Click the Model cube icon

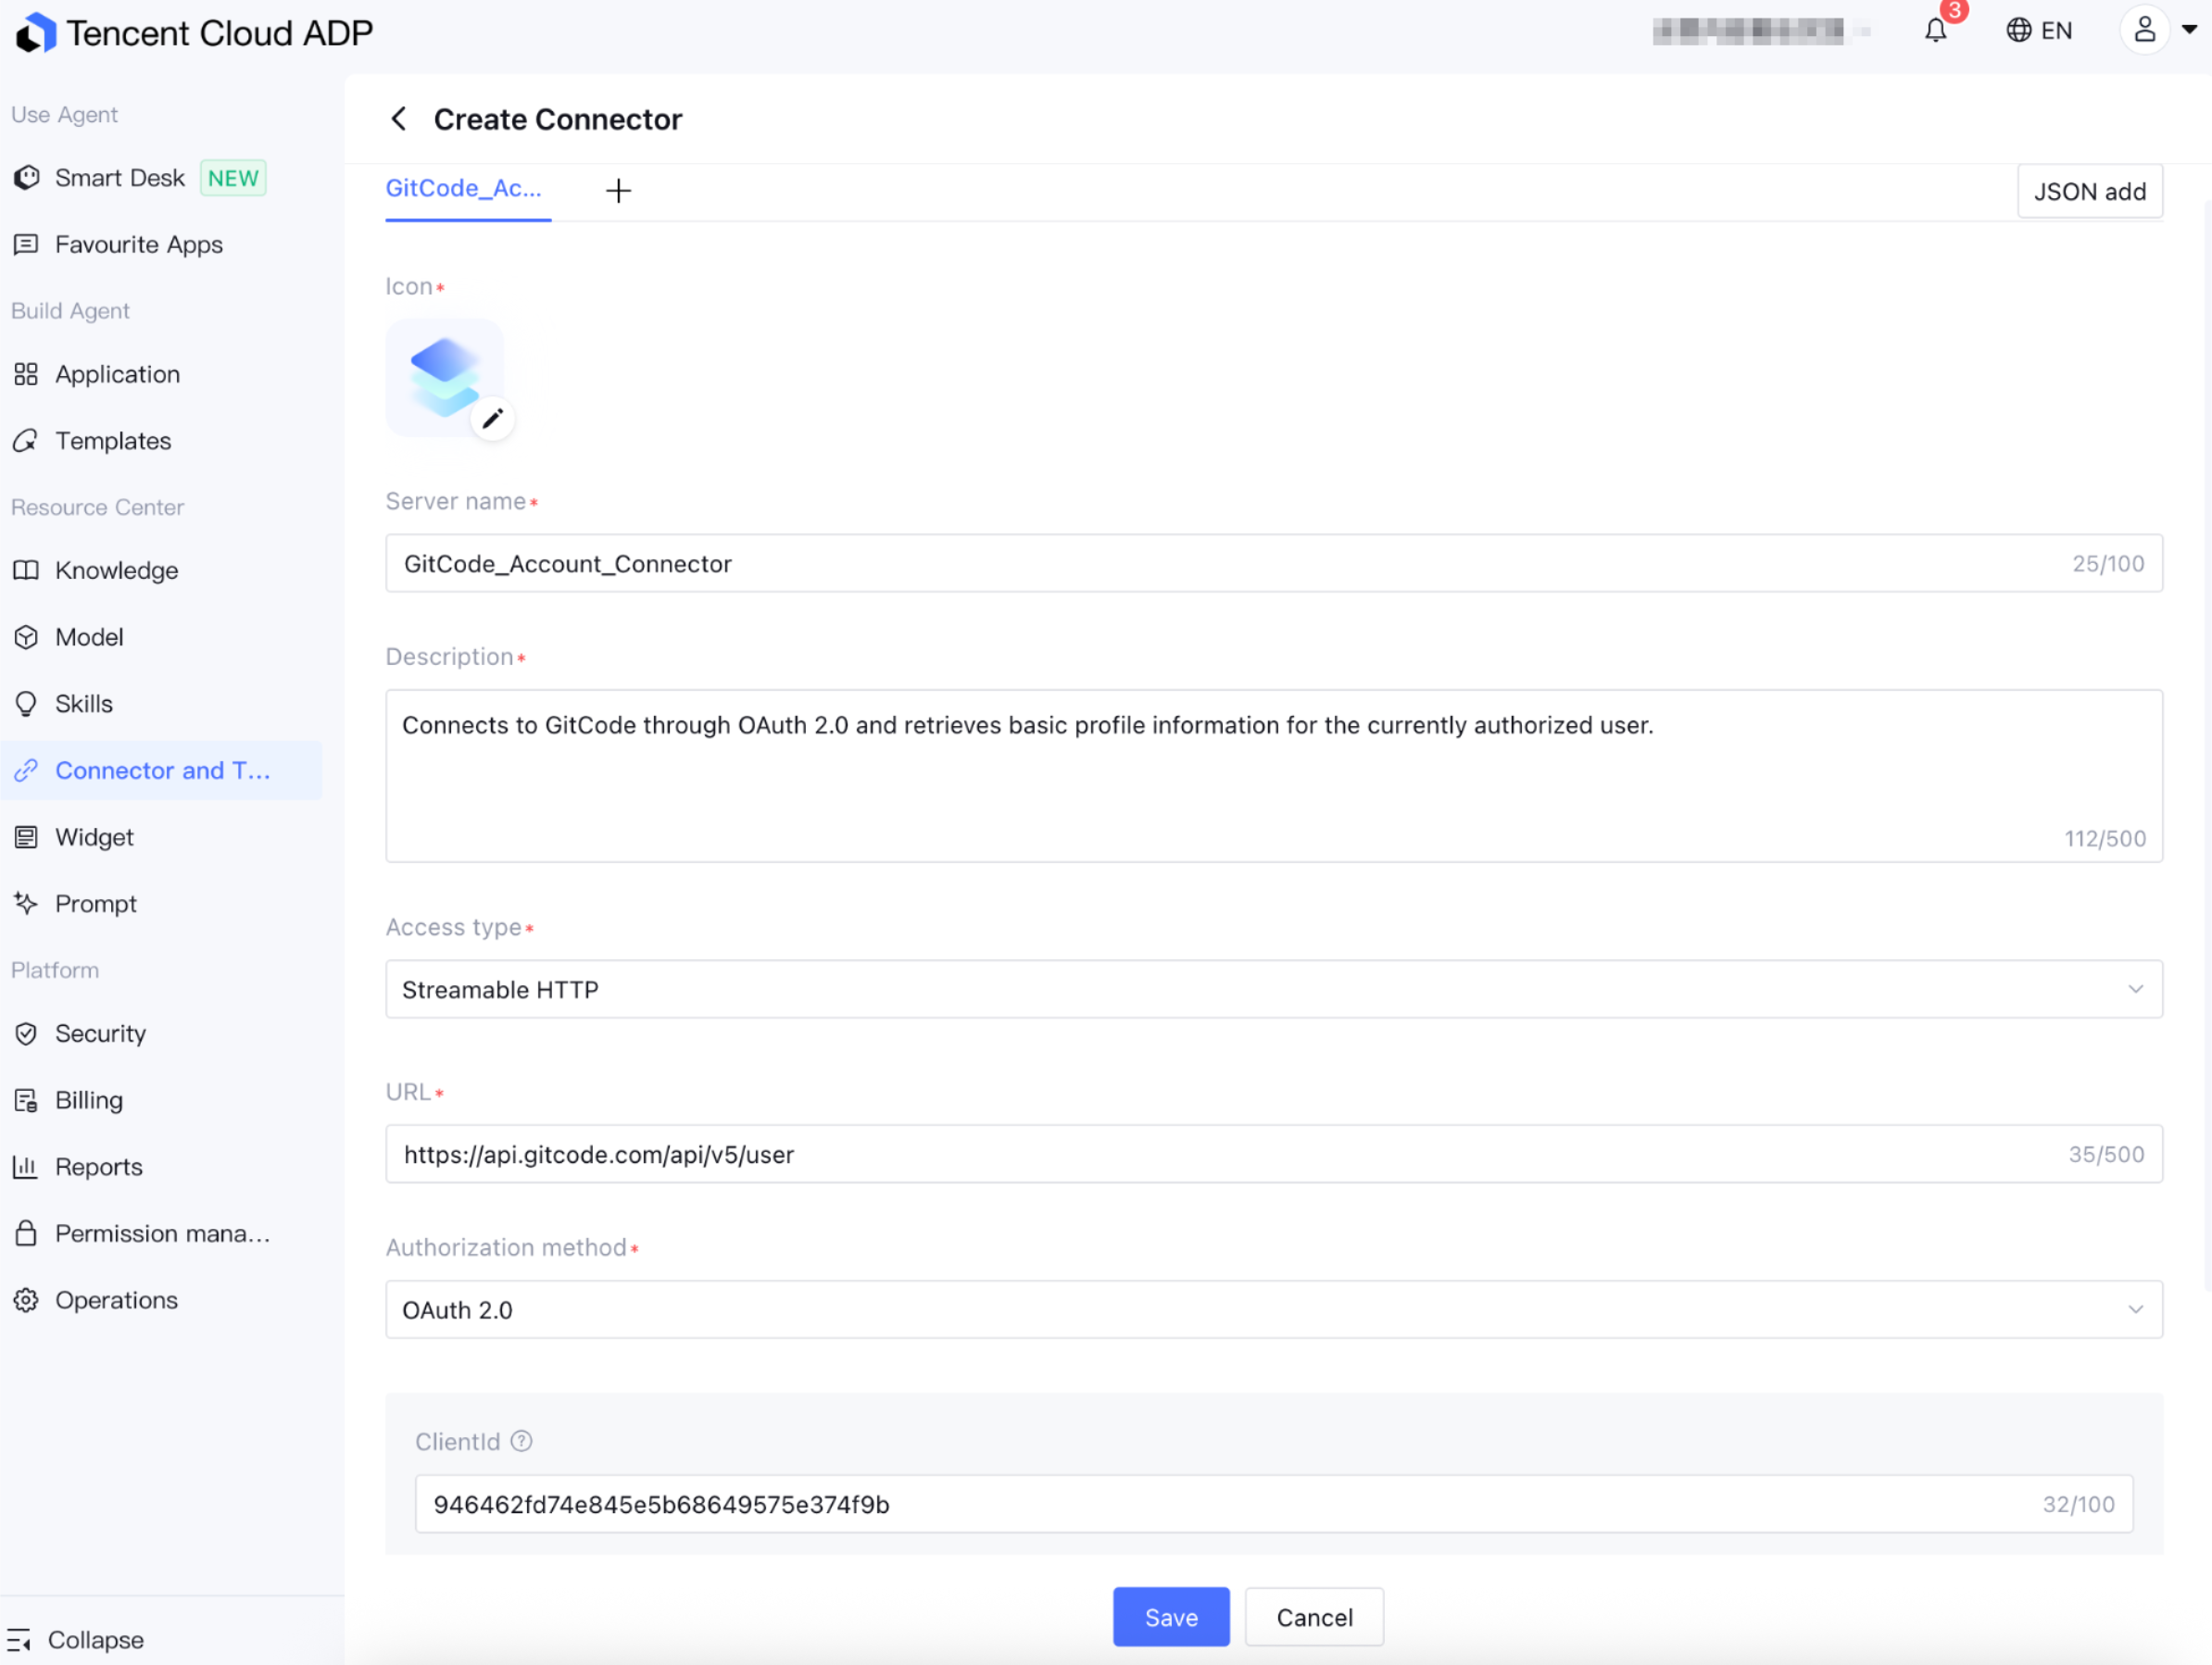[x=27, y=637]
